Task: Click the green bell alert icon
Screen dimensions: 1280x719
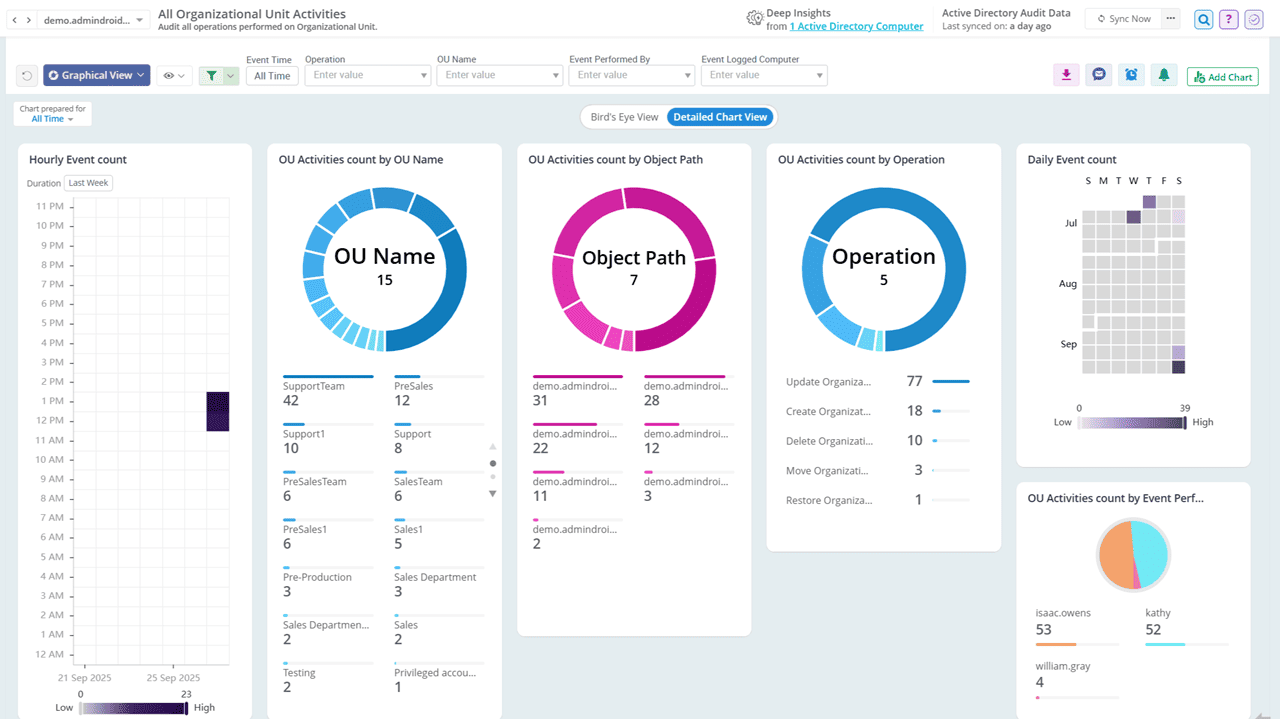Action: [1163, 75]
